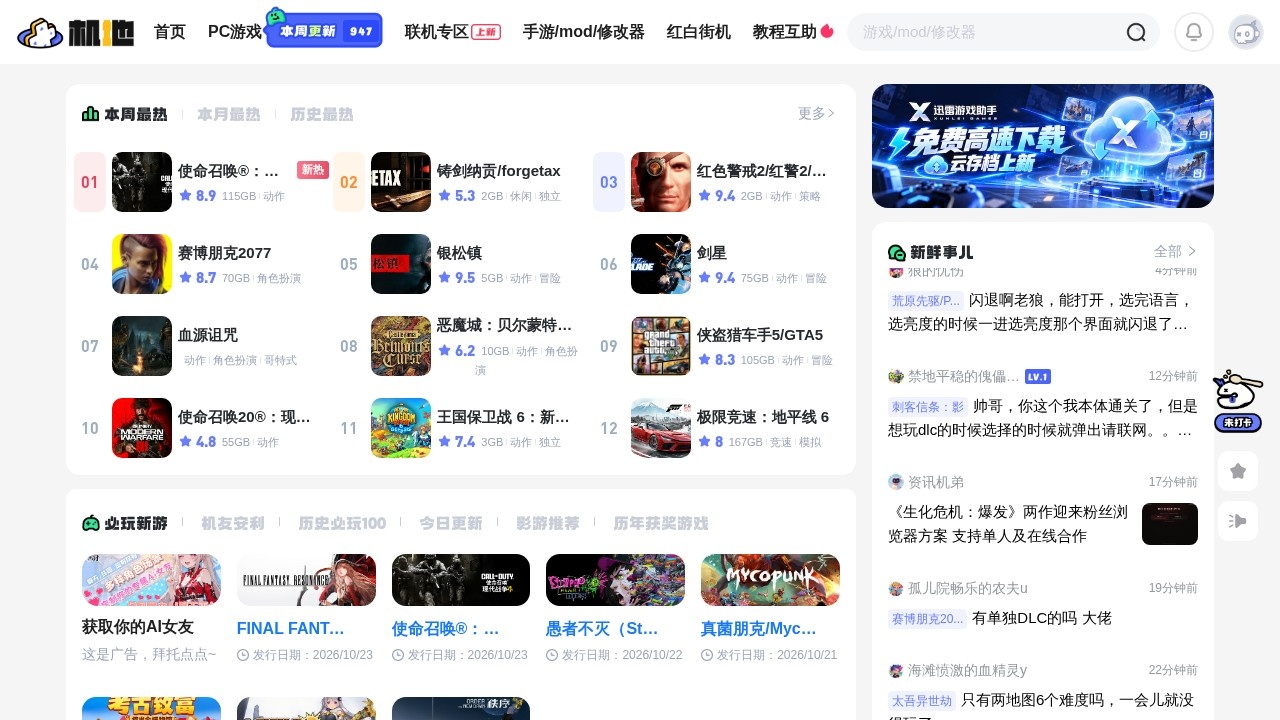Open 手游/mod/修改器 in the navigation

(x=584, y=32)
